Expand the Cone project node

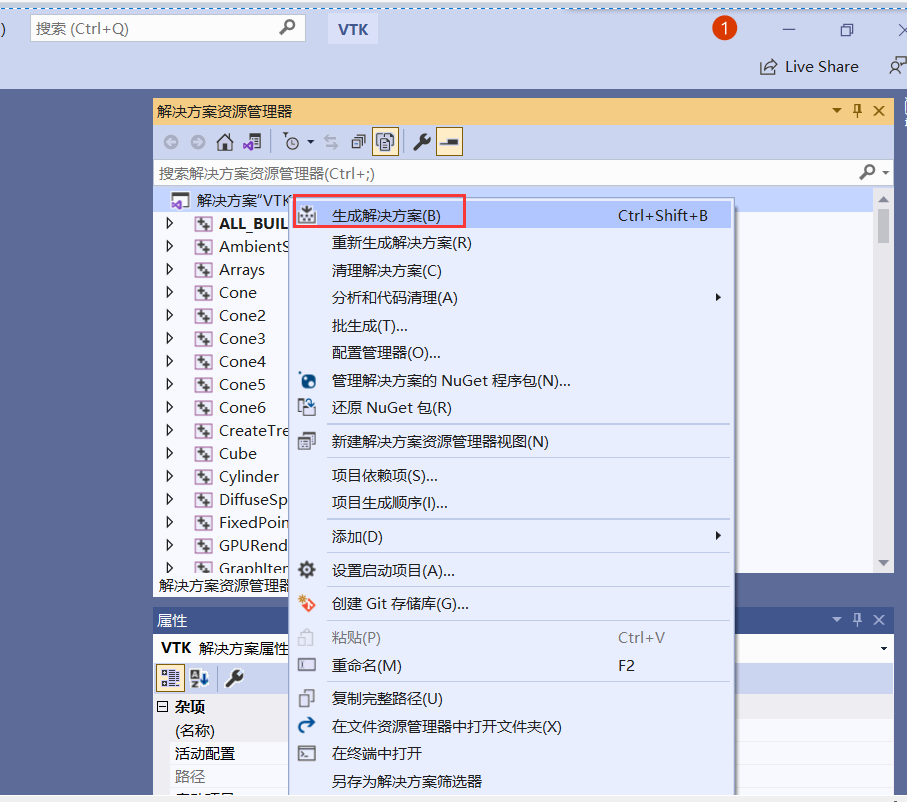(x=169, y=292)
